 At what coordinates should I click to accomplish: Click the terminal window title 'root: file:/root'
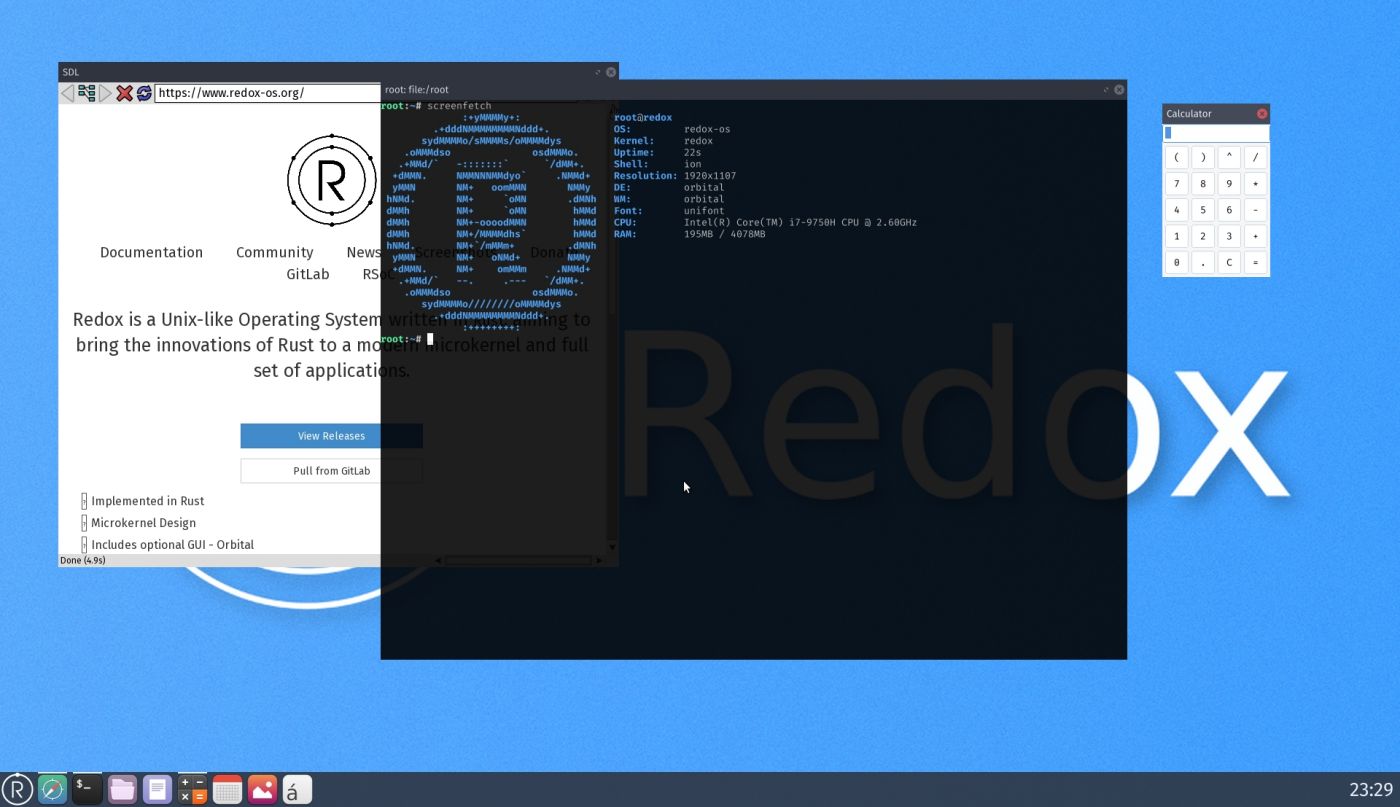click(x=417, y=89)
